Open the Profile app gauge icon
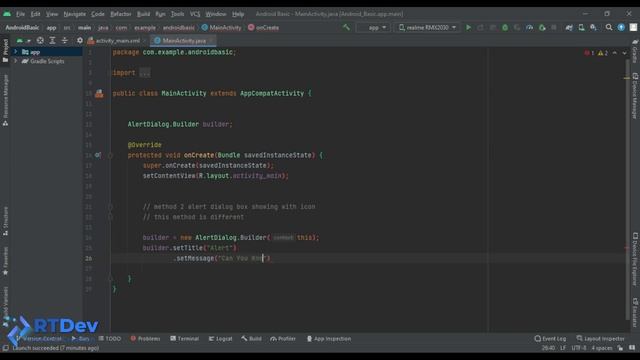This screenshot has width=640, height=360. 529,27
